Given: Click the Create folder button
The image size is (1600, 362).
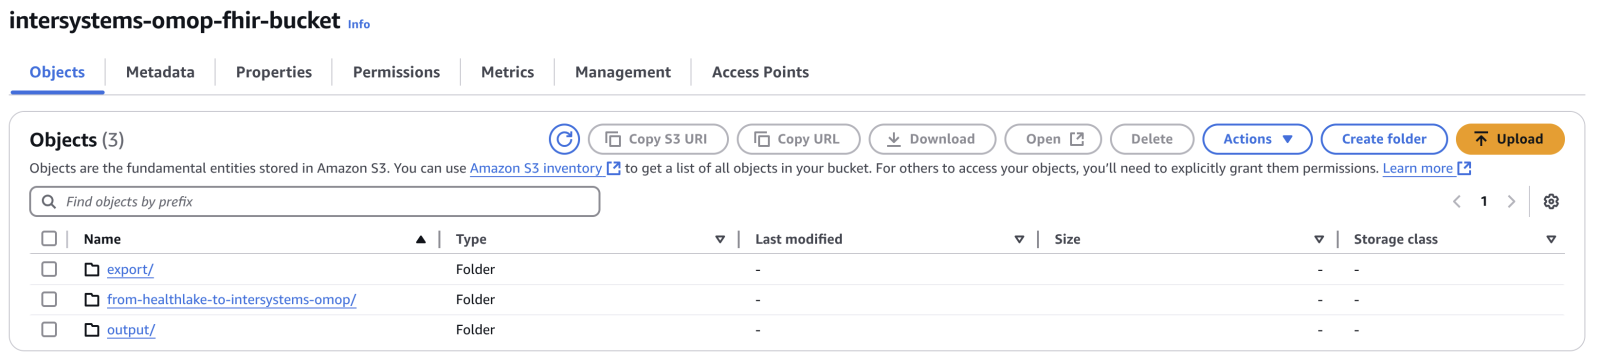Looking at the screenshot, I should click(x=1384, y=139).
